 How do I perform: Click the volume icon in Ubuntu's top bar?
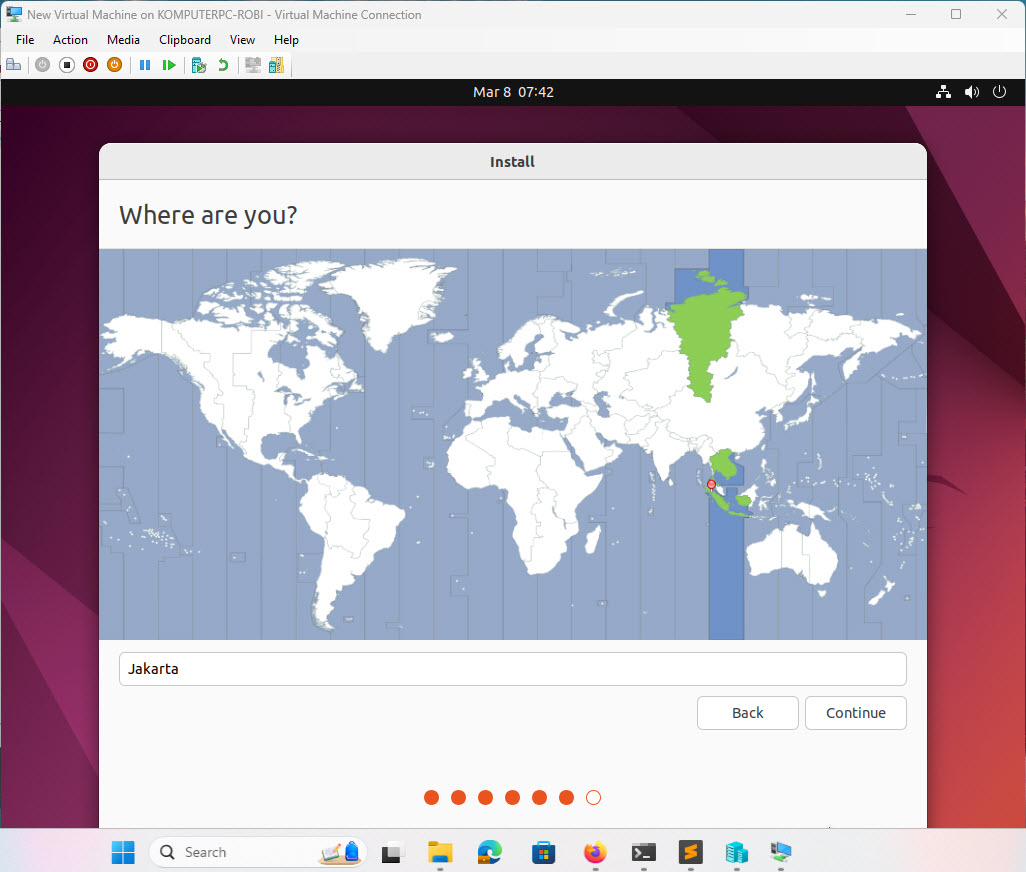click(x=971, y=91)
